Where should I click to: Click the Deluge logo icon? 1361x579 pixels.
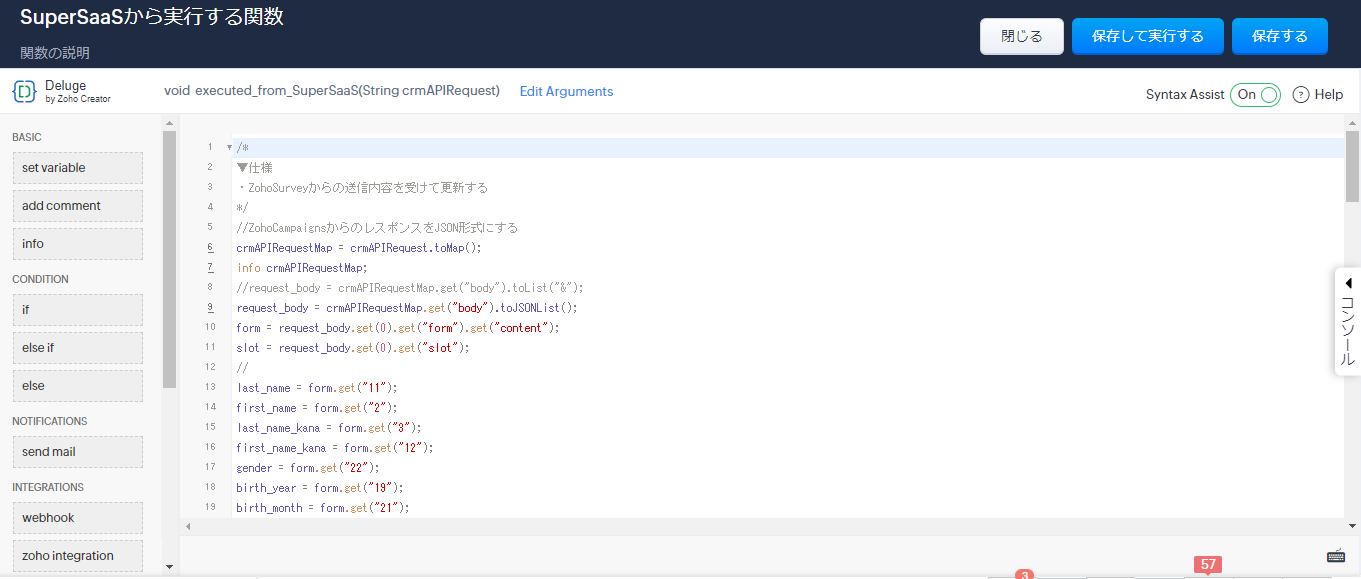[24, 92]
